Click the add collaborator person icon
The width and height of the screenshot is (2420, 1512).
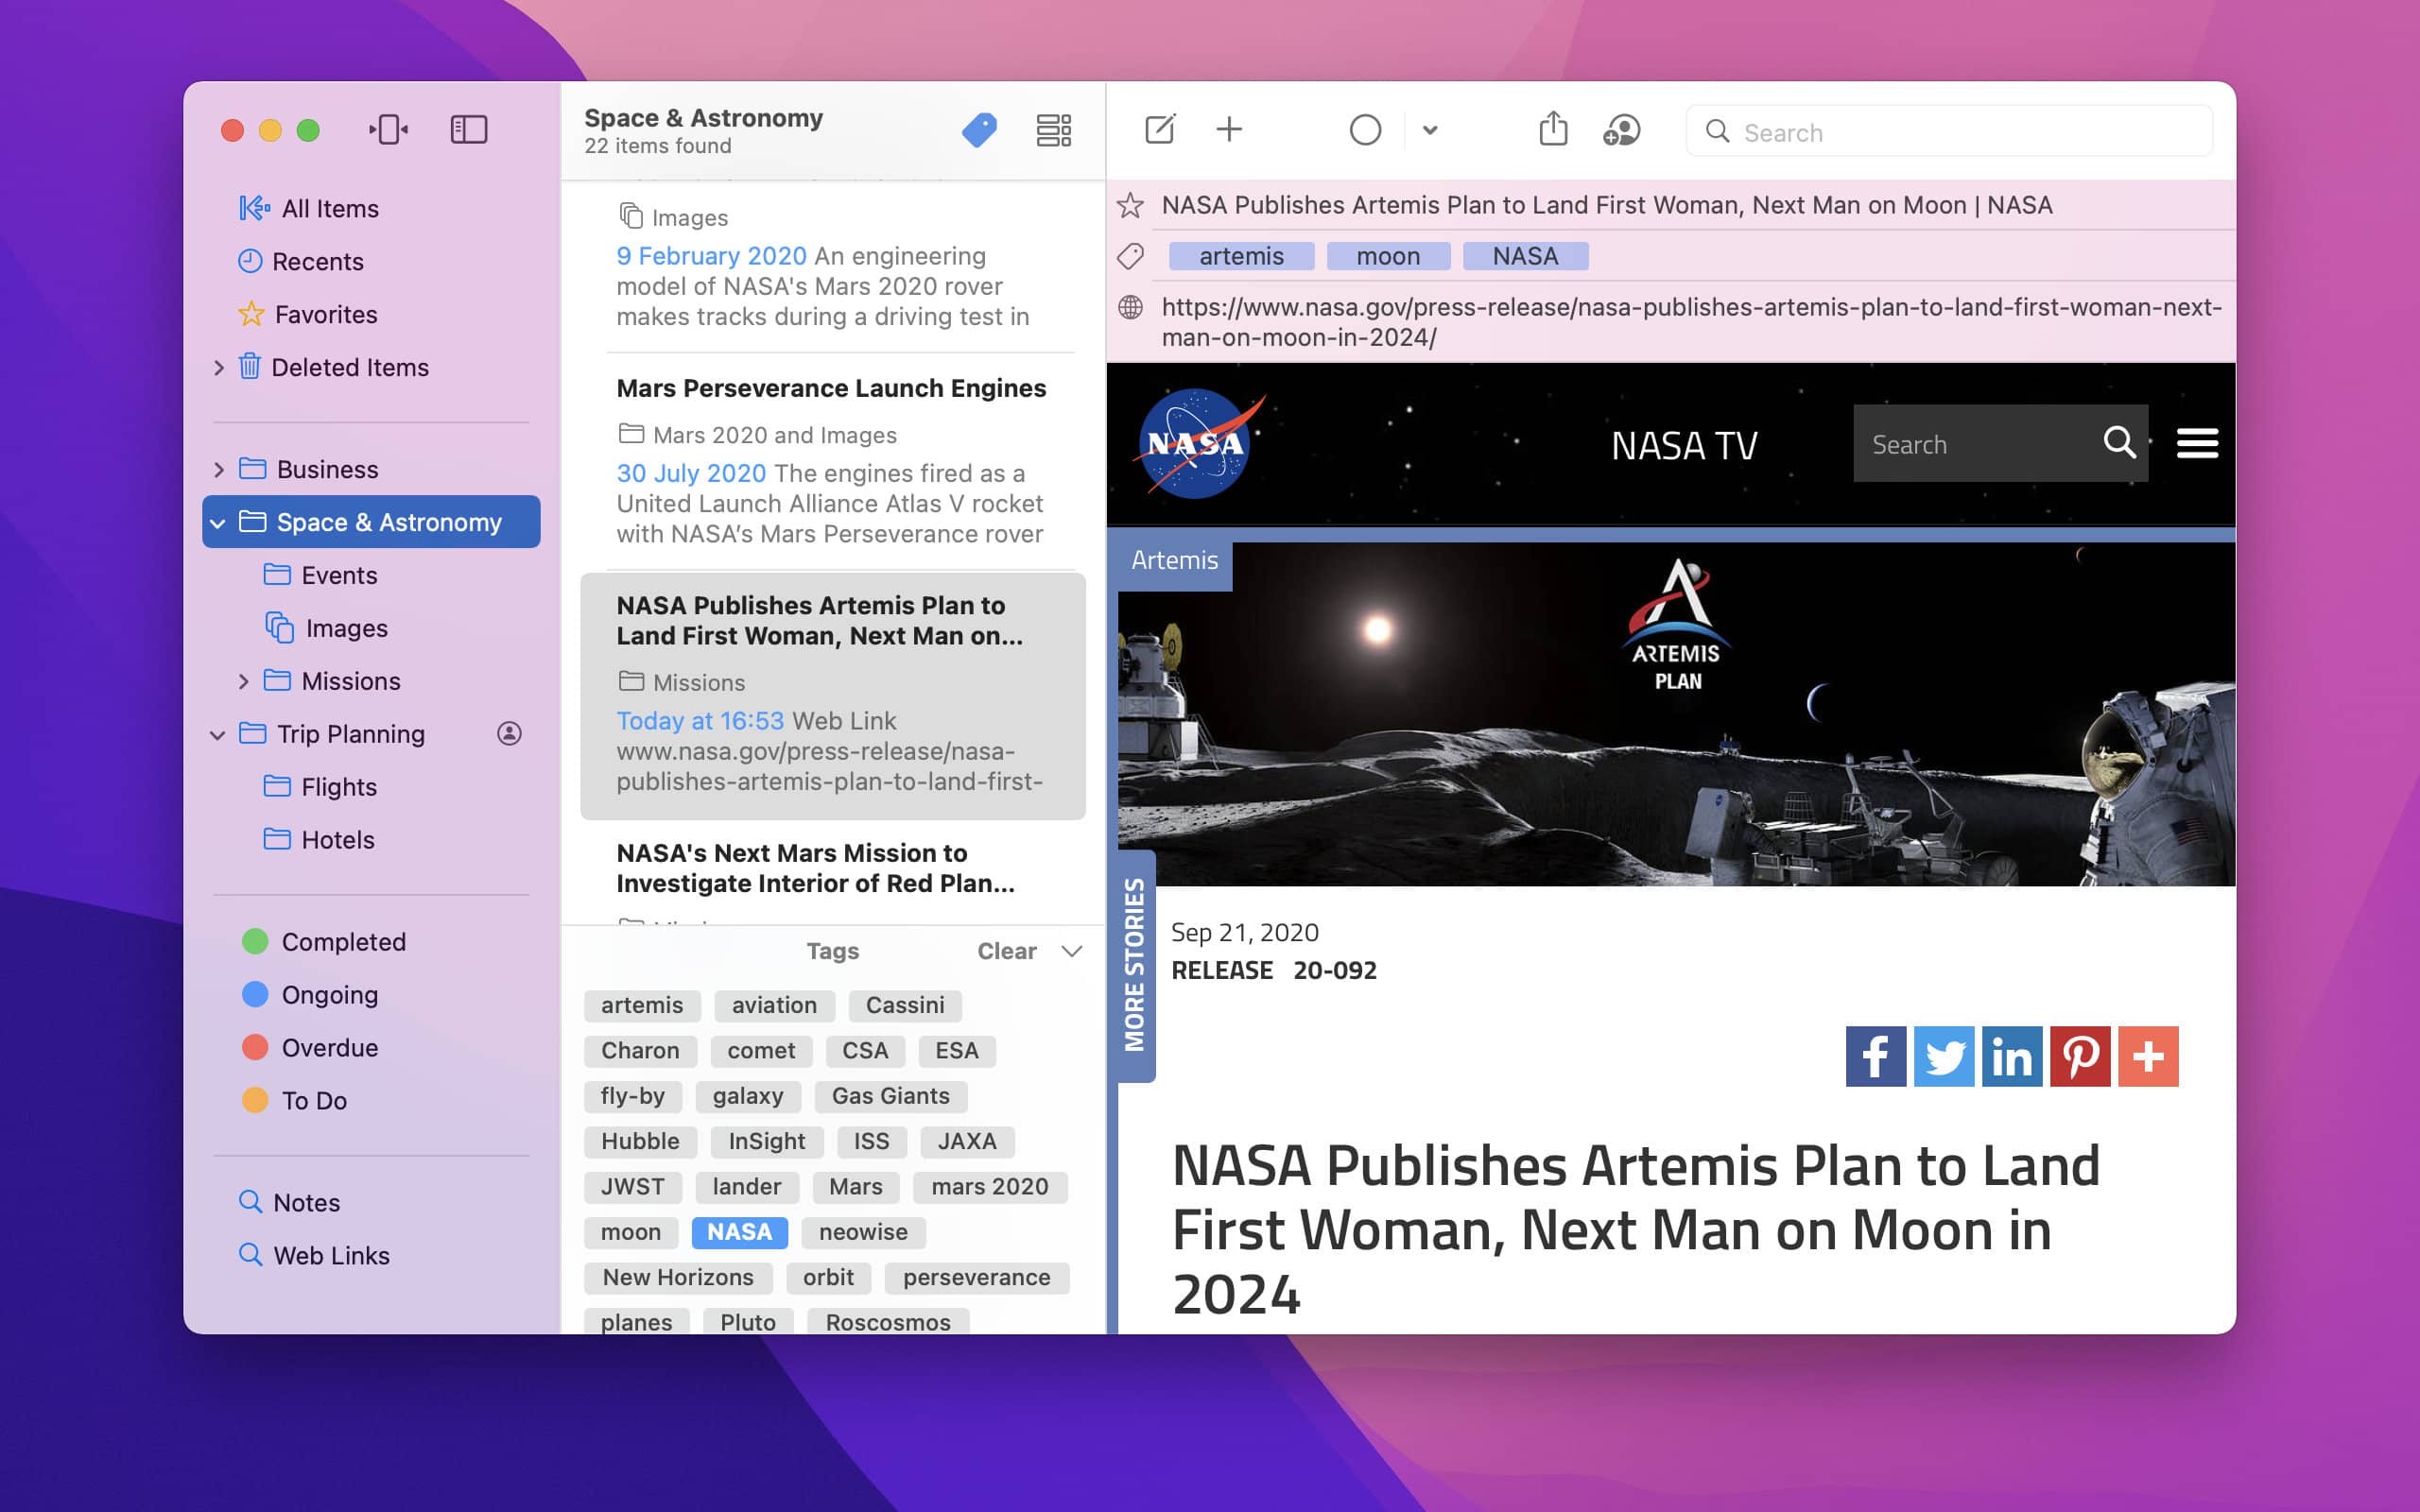coord(1621,130)
